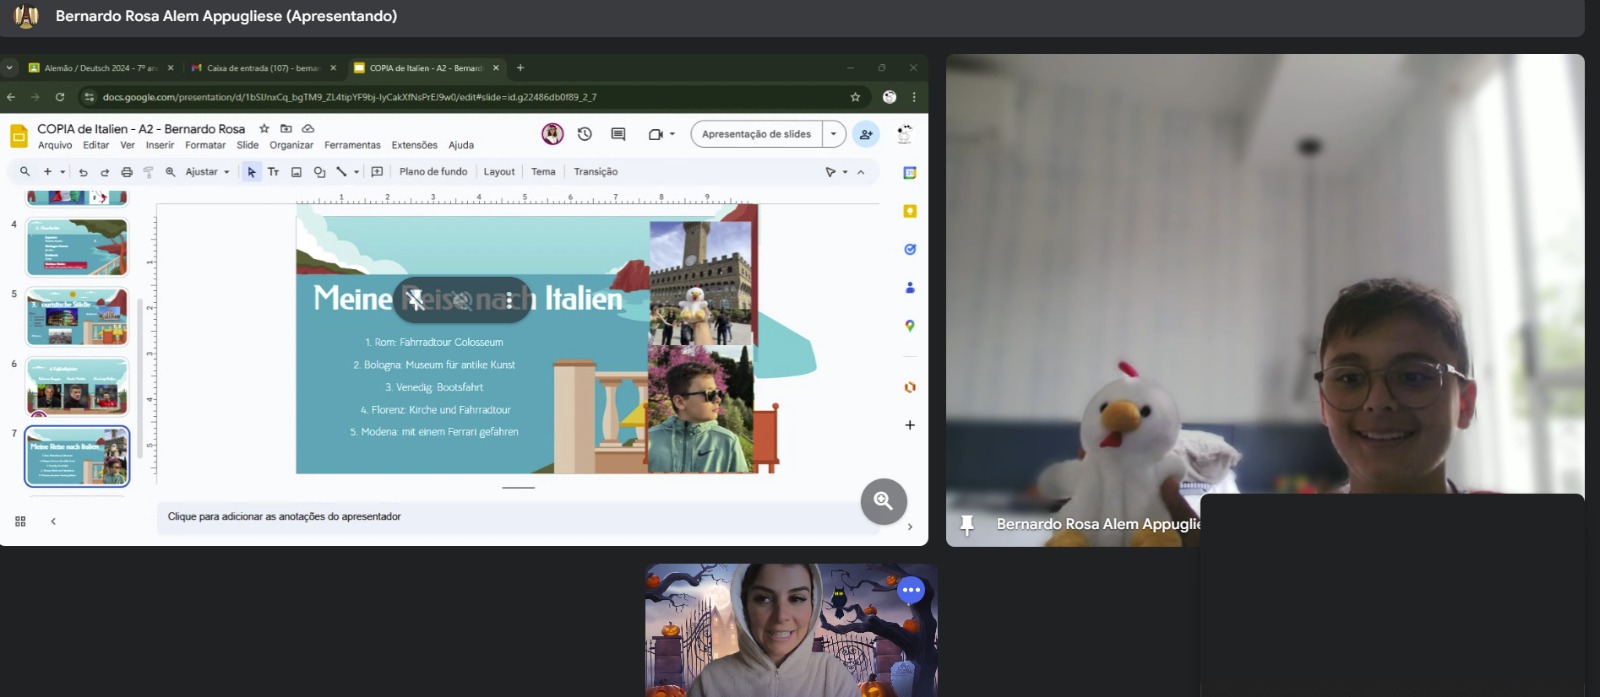The width and height of the screenshot is (1600, 697).
Task: Click the insert shape icon
Action: point(319,172)
